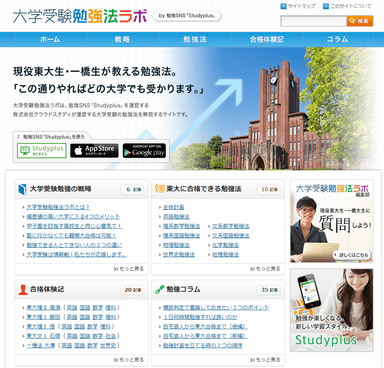
Task: Click the green pen icon by 勉強コラム
Action: tap(160, 289)
